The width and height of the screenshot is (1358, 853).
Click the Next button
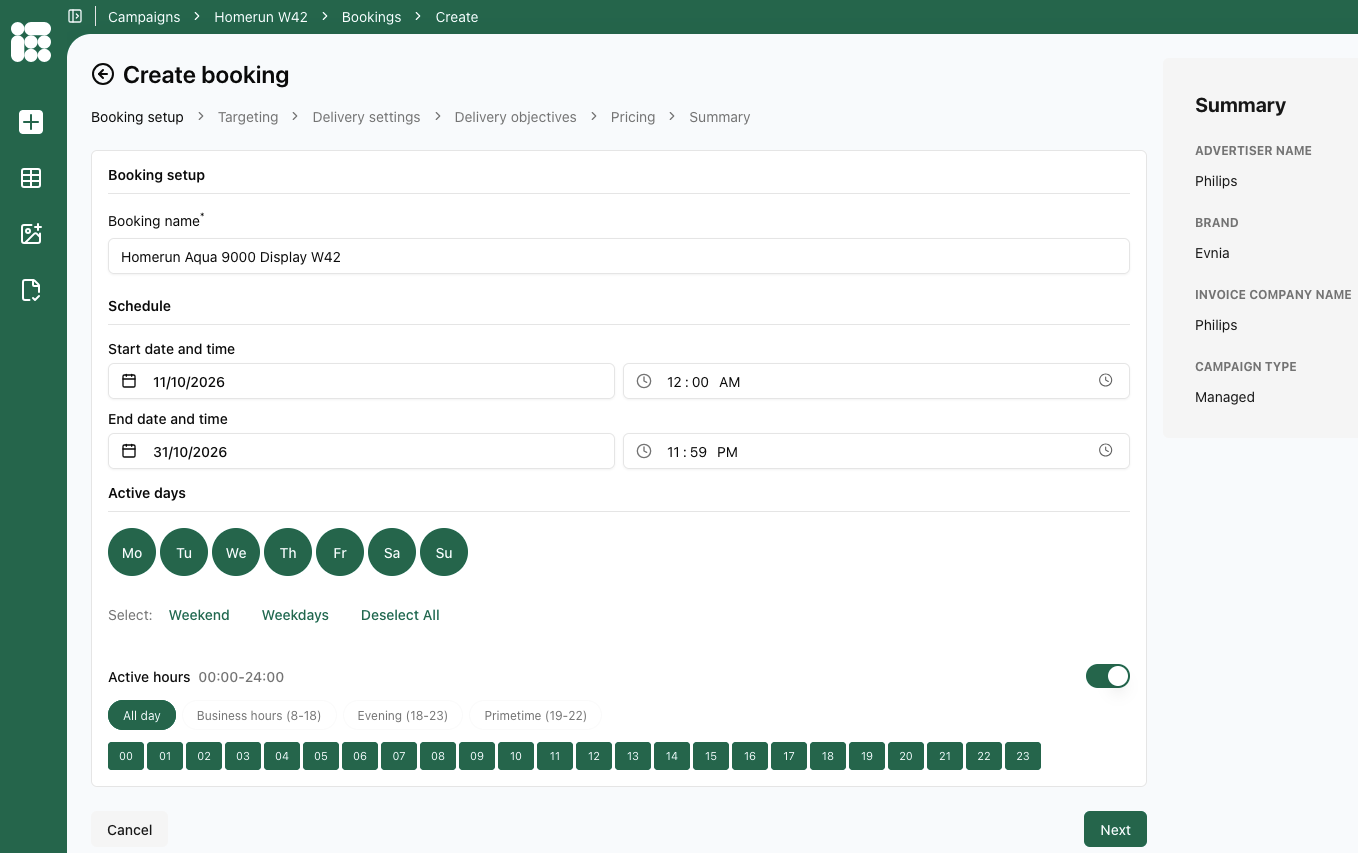(x=1115, y=829)
